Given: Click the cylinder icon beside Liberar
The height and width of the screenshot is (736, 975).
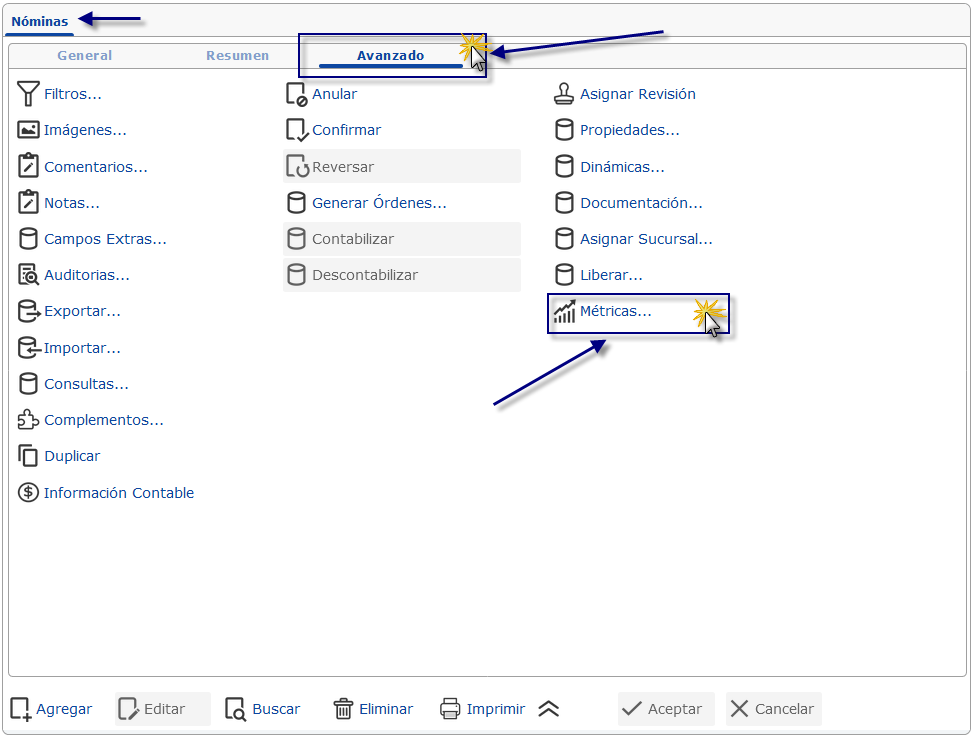Looking at the screenshot, I should pos(564,275).
